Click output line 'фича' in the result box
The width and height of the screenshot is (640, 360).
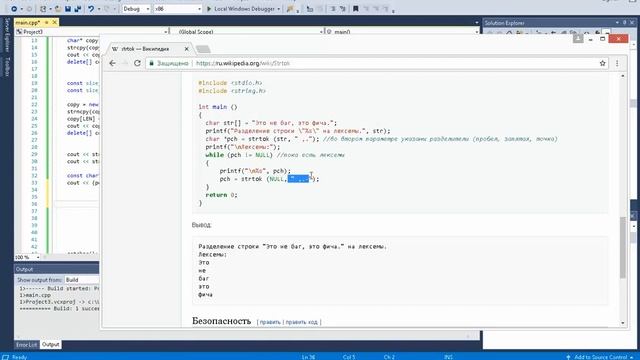coord(205,294)
